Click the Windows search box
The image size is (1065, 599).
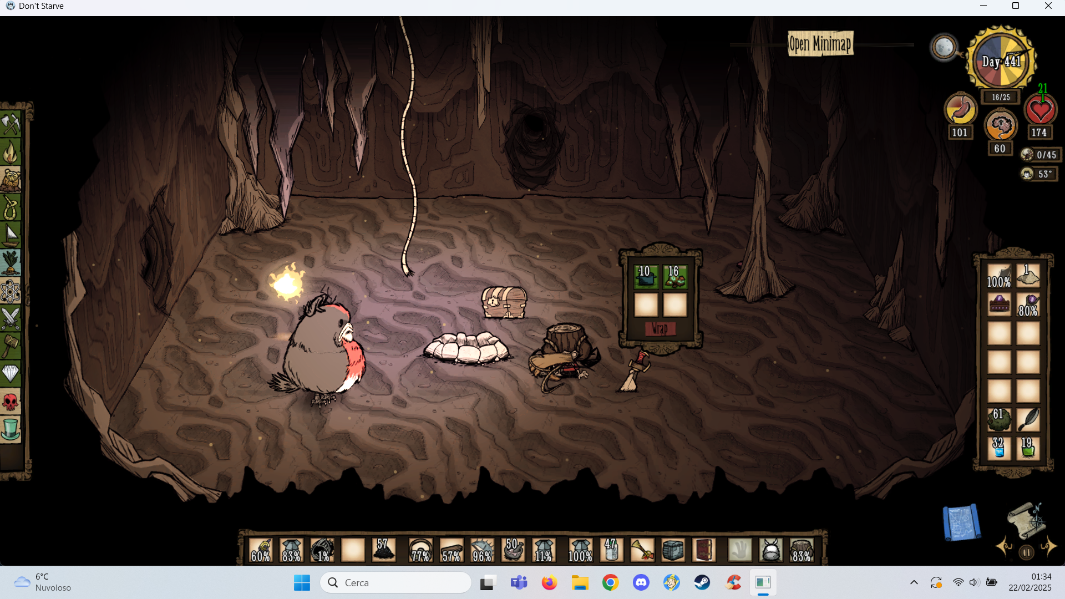[395, 581]
